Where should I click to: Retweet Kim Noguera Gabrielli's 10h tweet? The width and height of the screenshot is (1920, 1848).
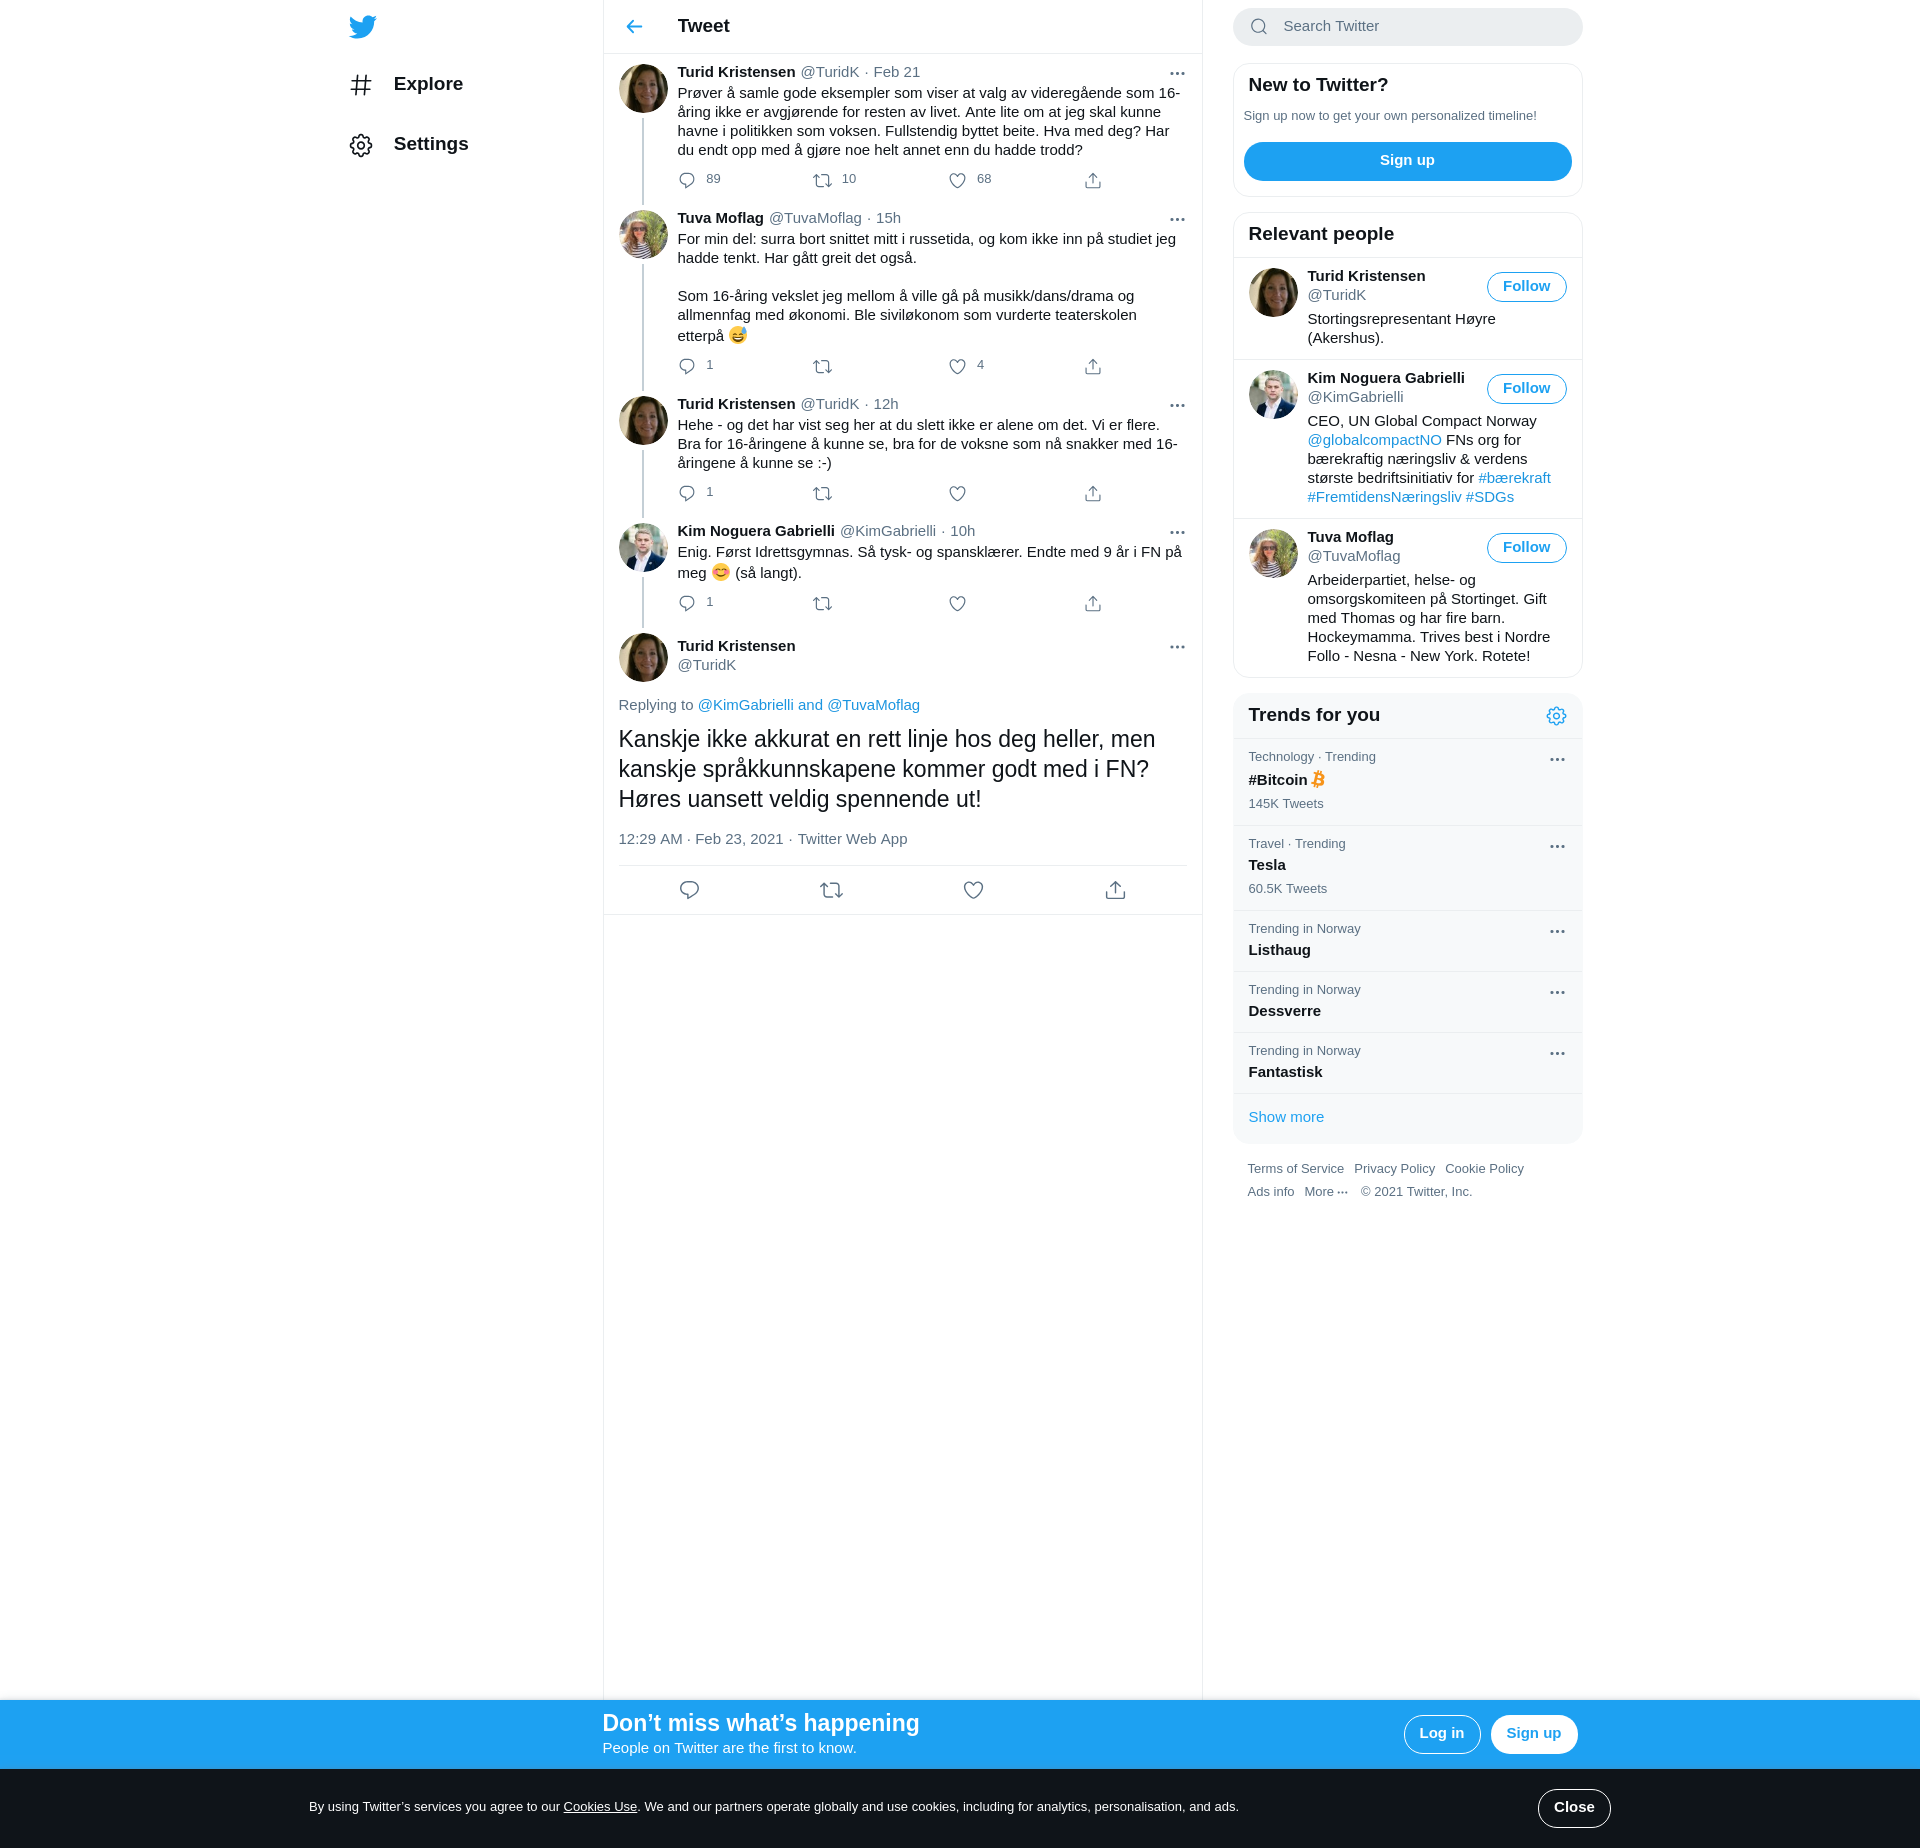[x=822, y=603]
